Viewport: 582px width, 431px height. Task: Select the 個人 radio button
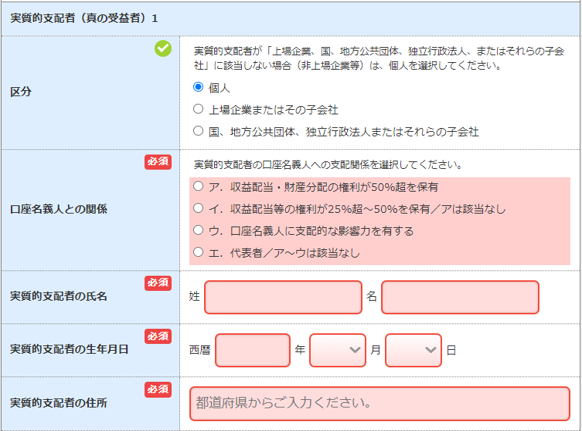198,87
